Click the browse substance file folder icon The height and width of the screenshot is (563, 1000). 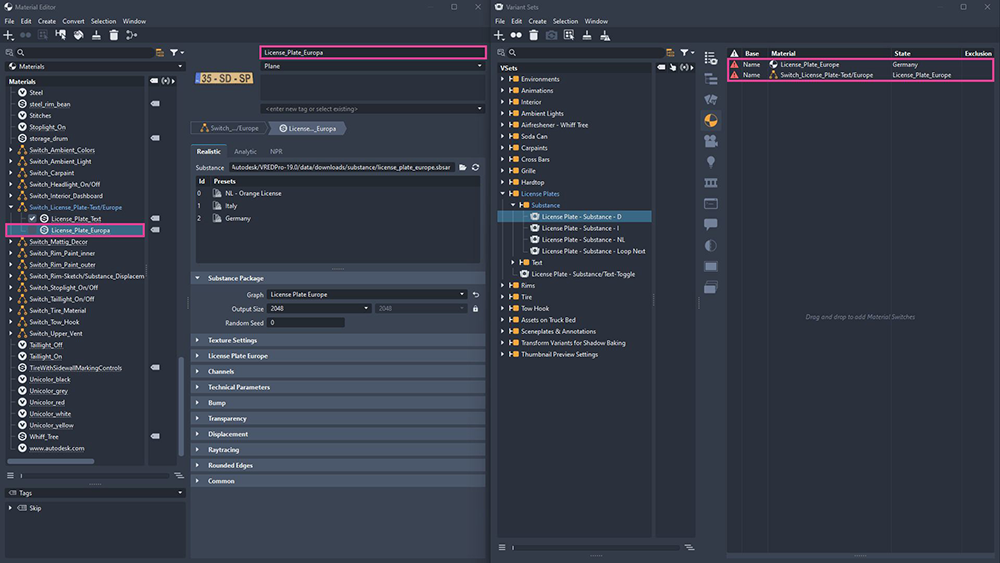pos(463,167)
